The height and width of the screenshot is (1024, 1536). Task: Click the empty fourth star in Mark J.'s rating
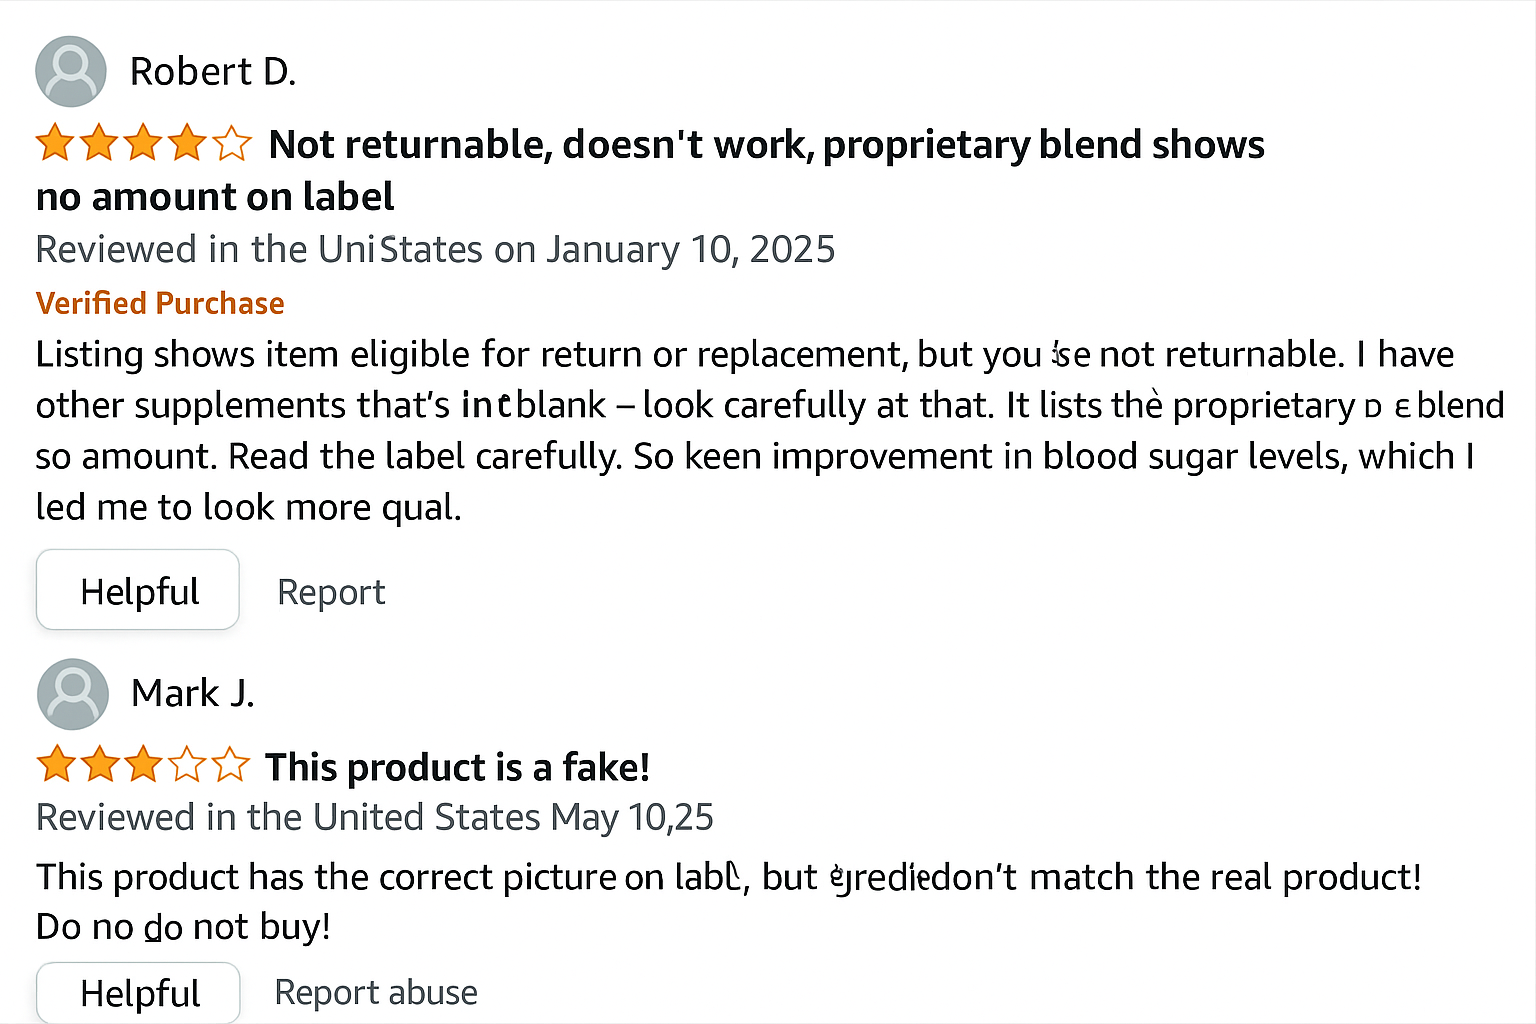tap(187, 765)
